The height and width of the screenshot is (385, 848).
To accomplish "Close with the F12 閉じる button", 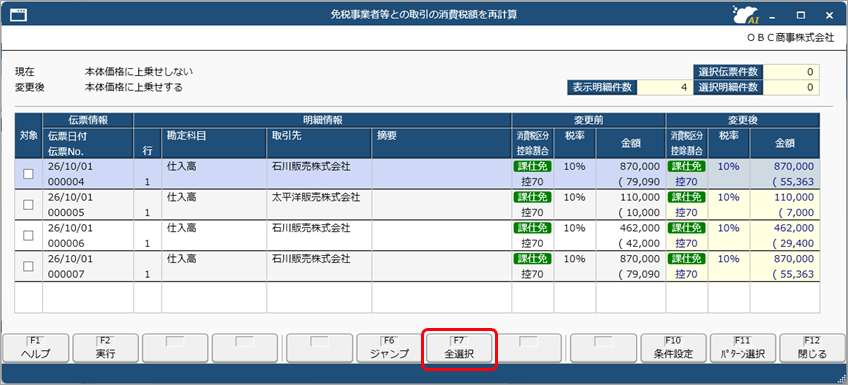I will pos(813,348).
